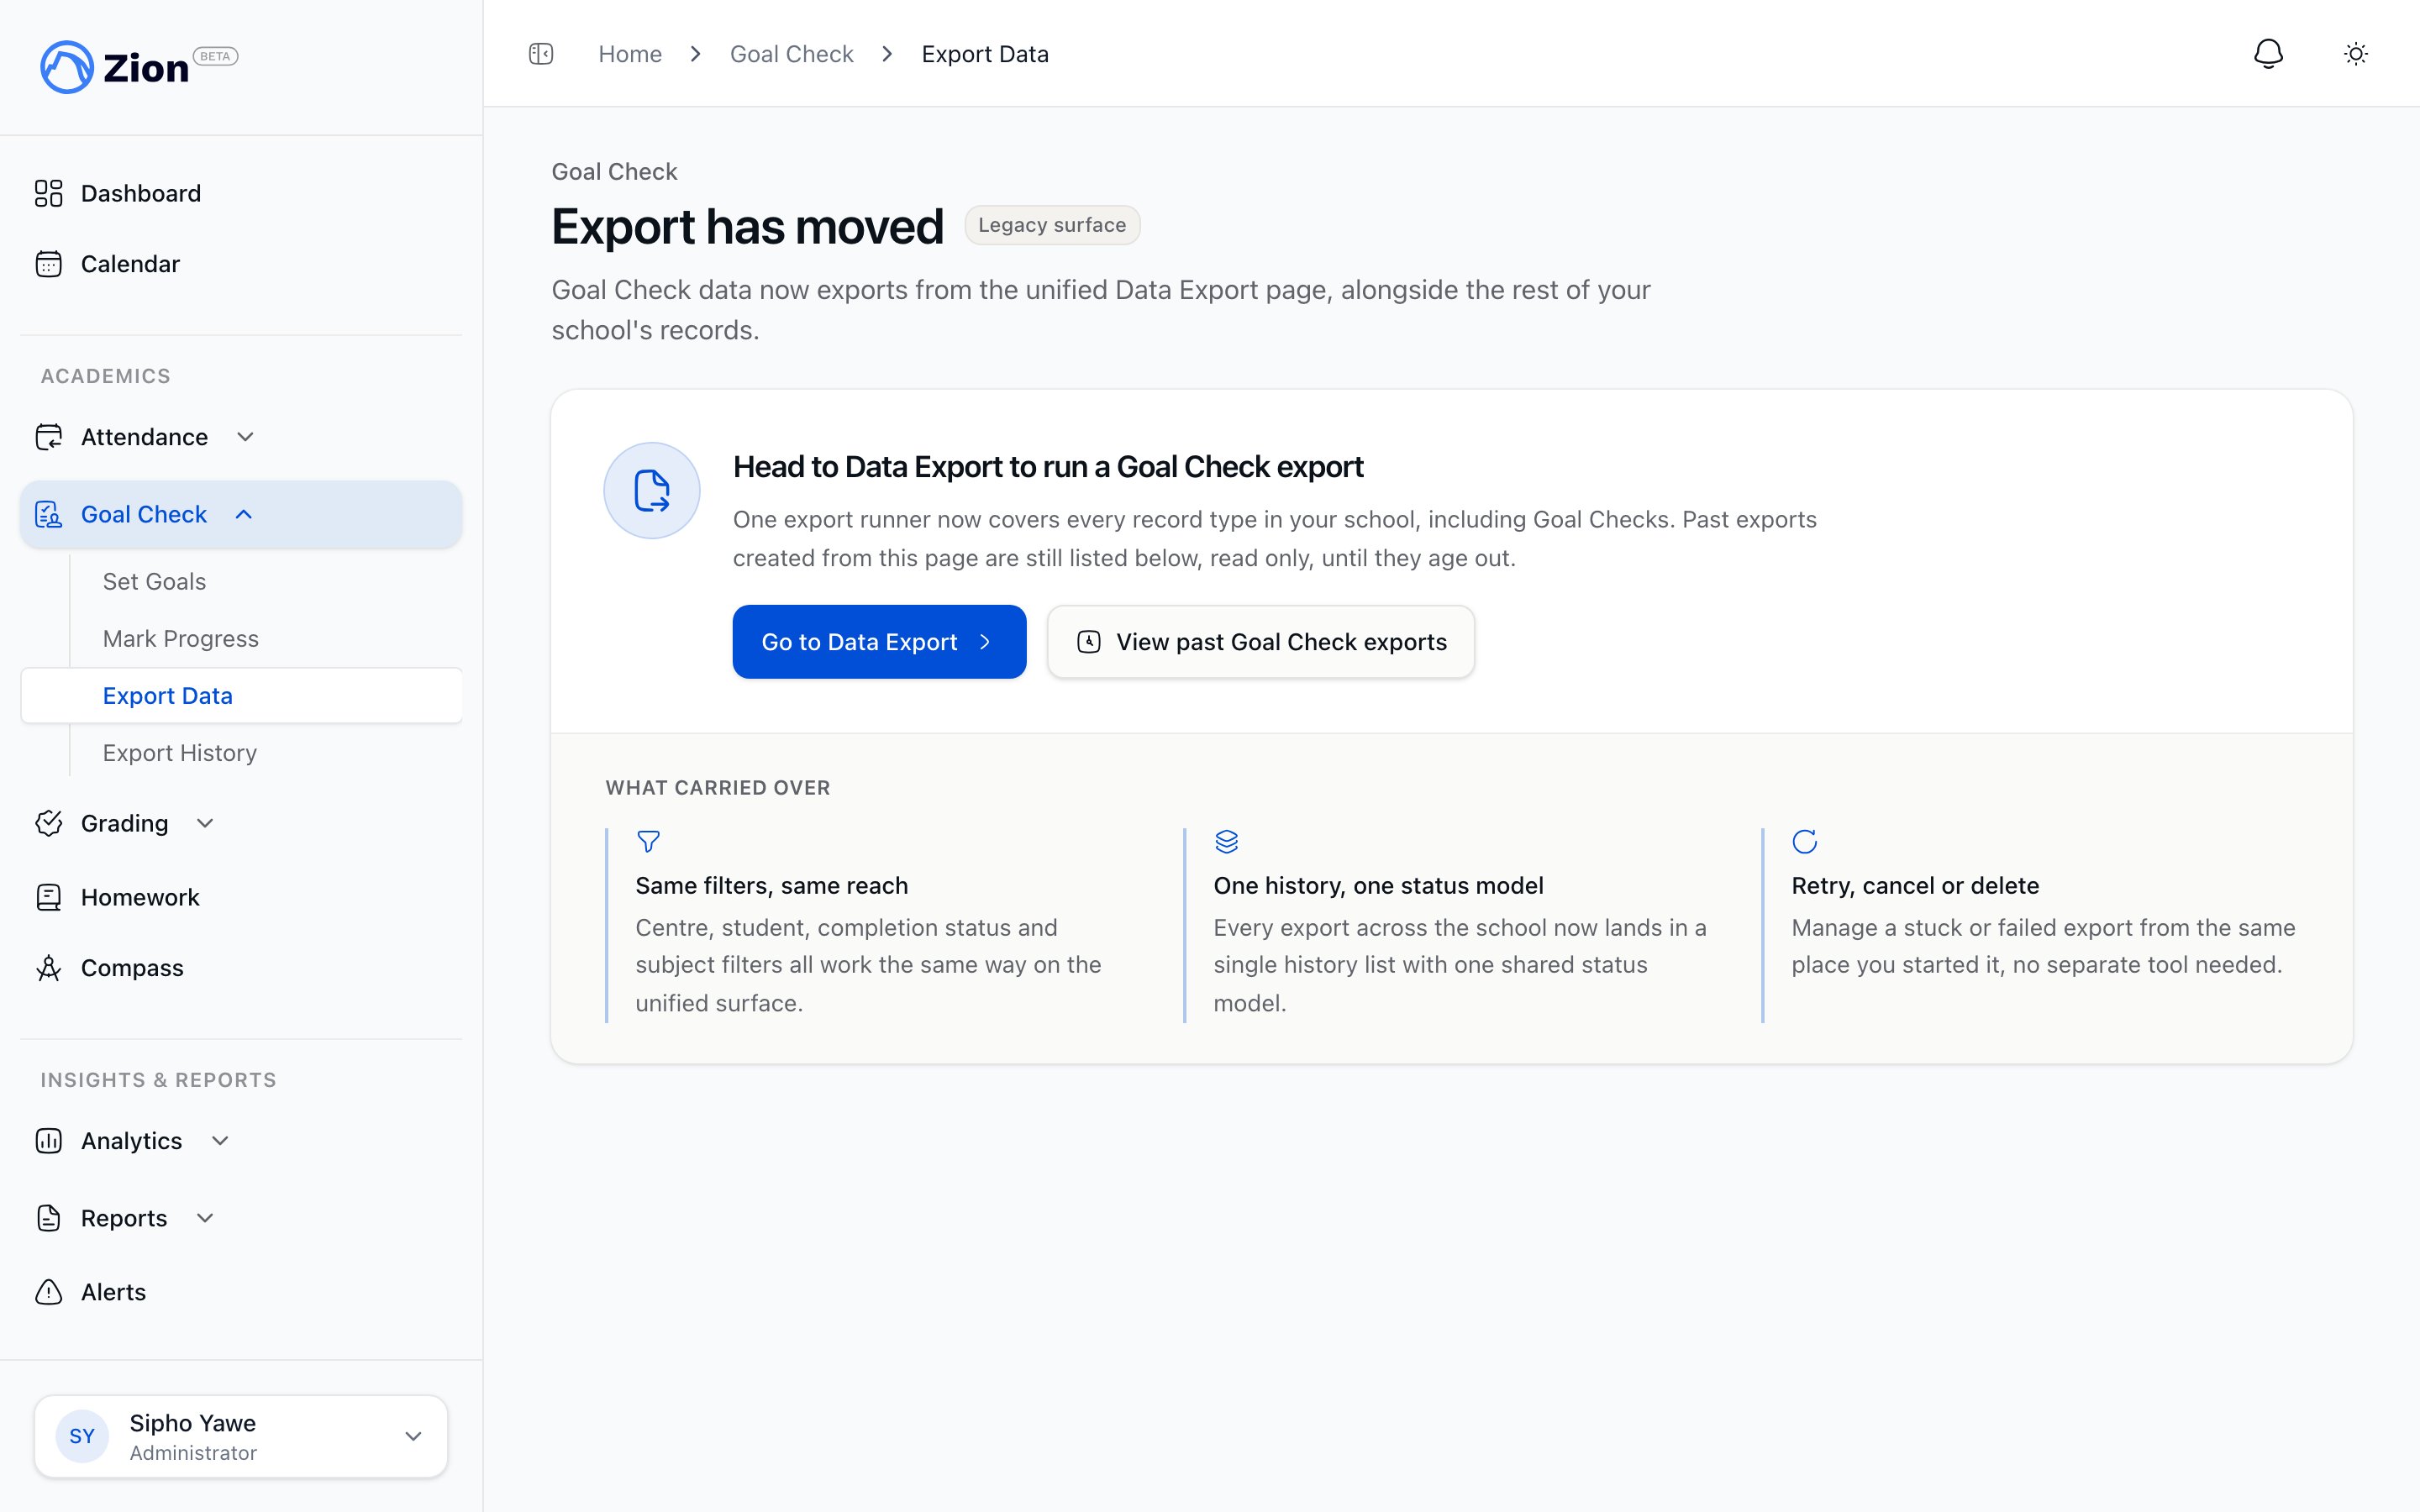Expand the Analytics chevron
This screenshot has width=2420, height=1512.
point(220,1141)
